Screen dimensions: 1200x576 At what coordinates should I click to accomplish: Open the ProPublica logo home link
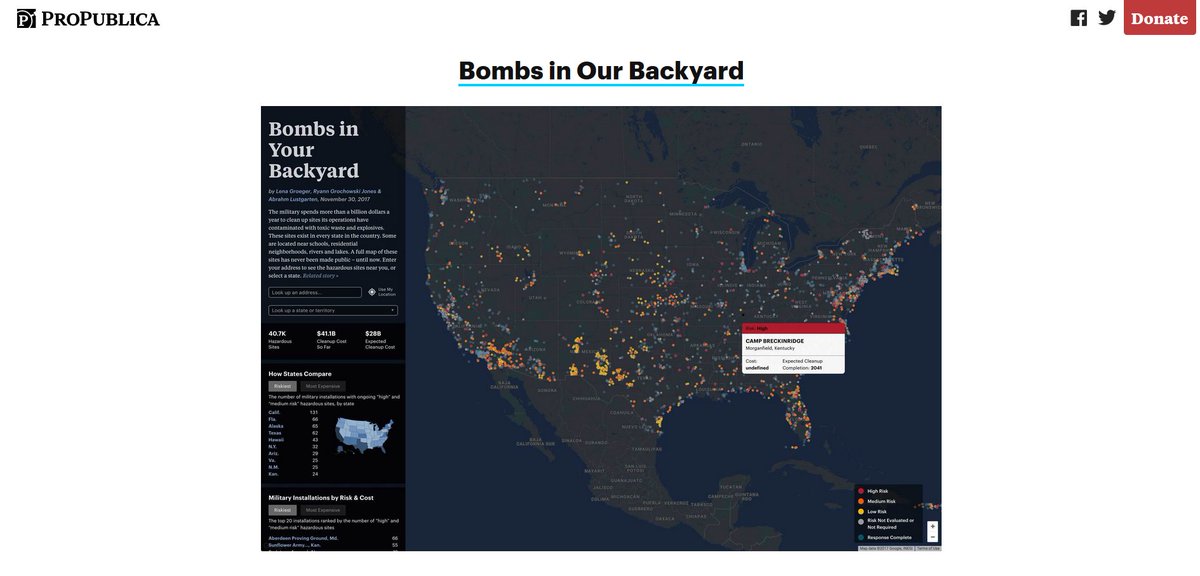(88, 18)
